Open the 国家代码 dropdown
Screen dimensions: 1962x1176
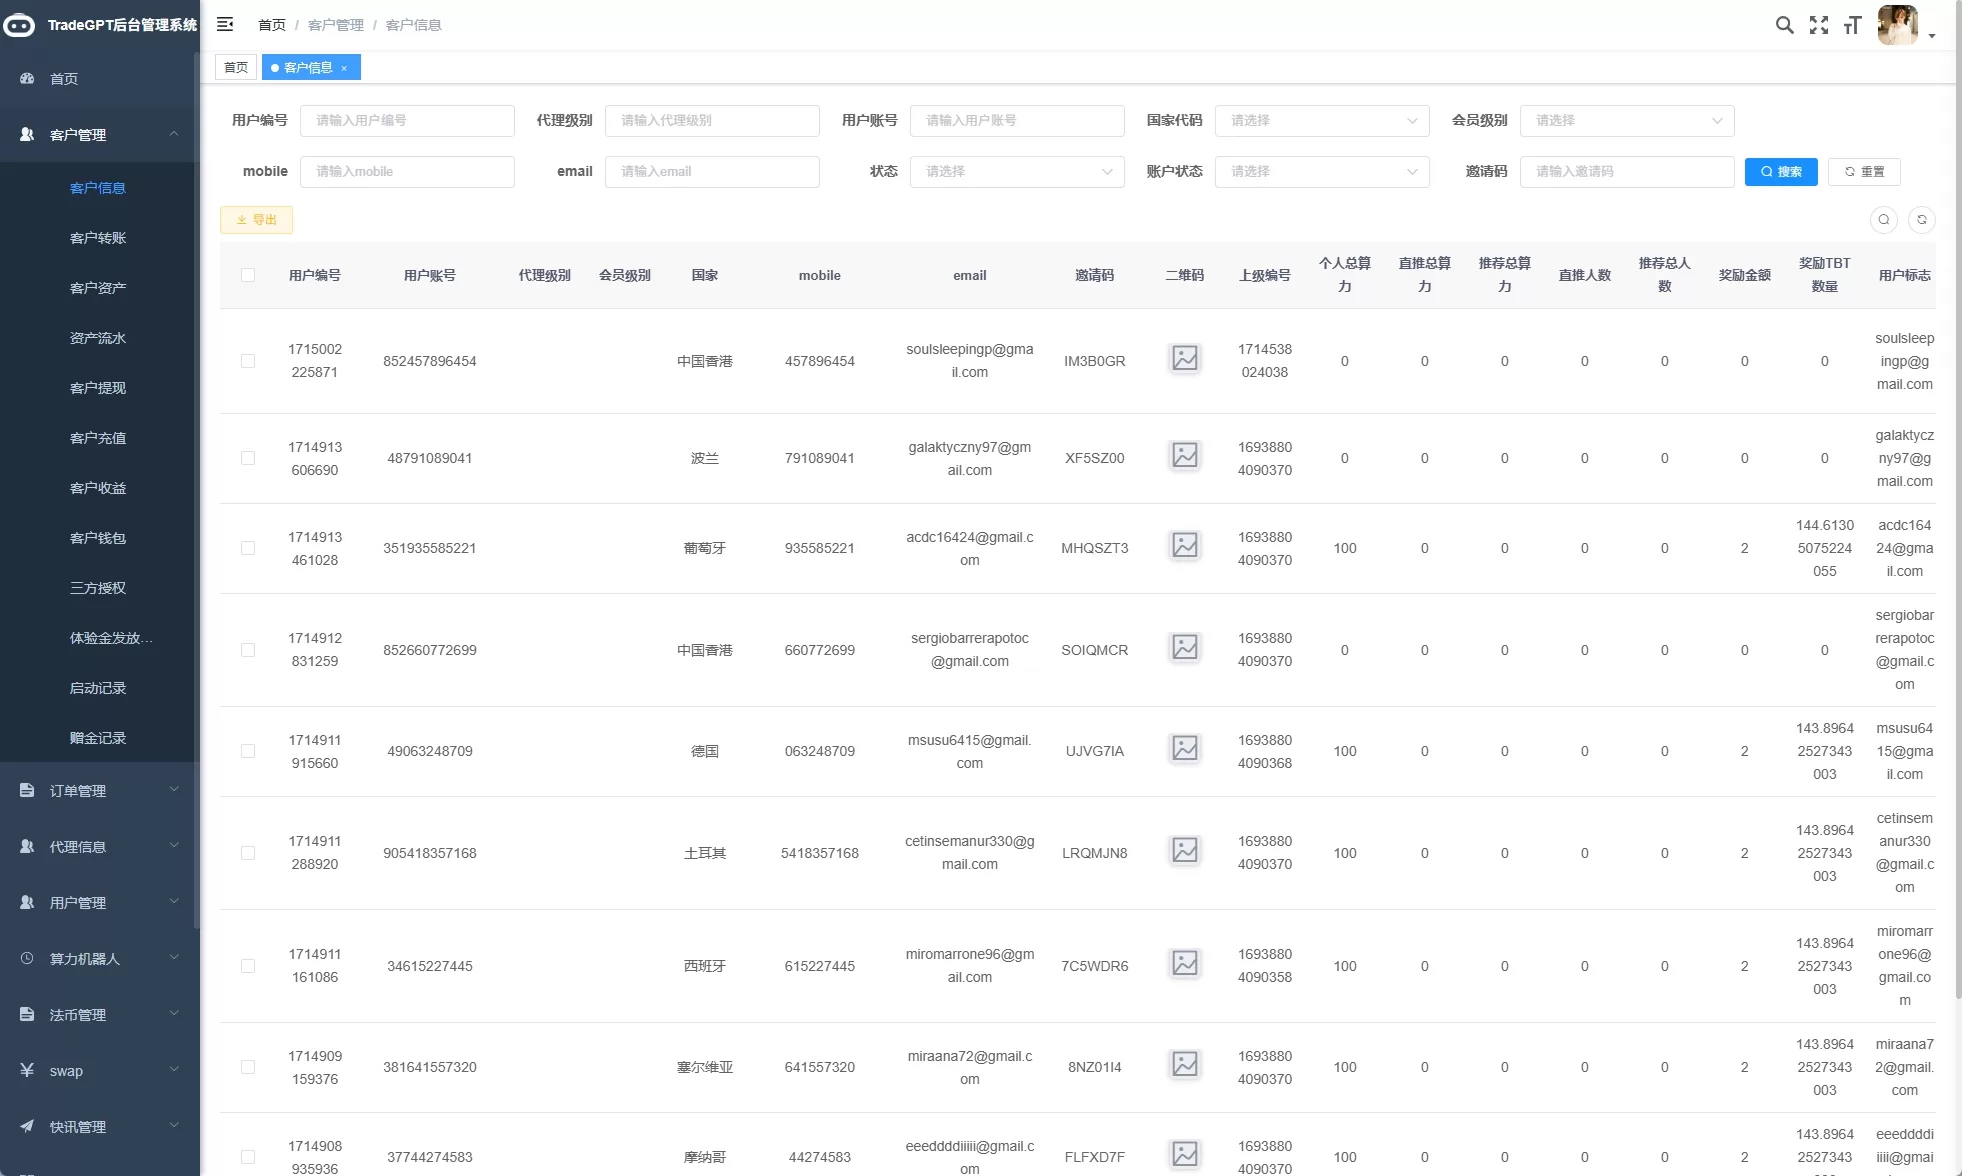tap(1322, 120)
